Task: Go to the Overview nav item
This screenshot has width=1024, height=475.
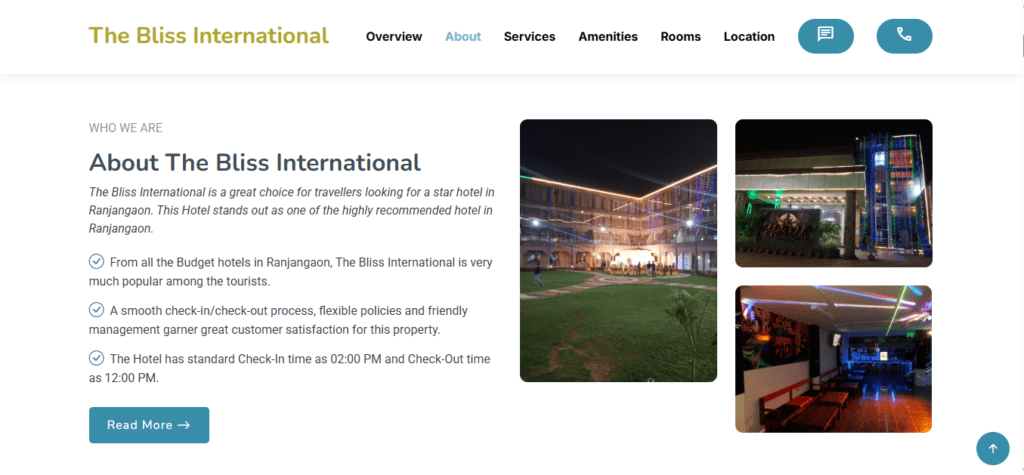Action: [x=394, y=37]
